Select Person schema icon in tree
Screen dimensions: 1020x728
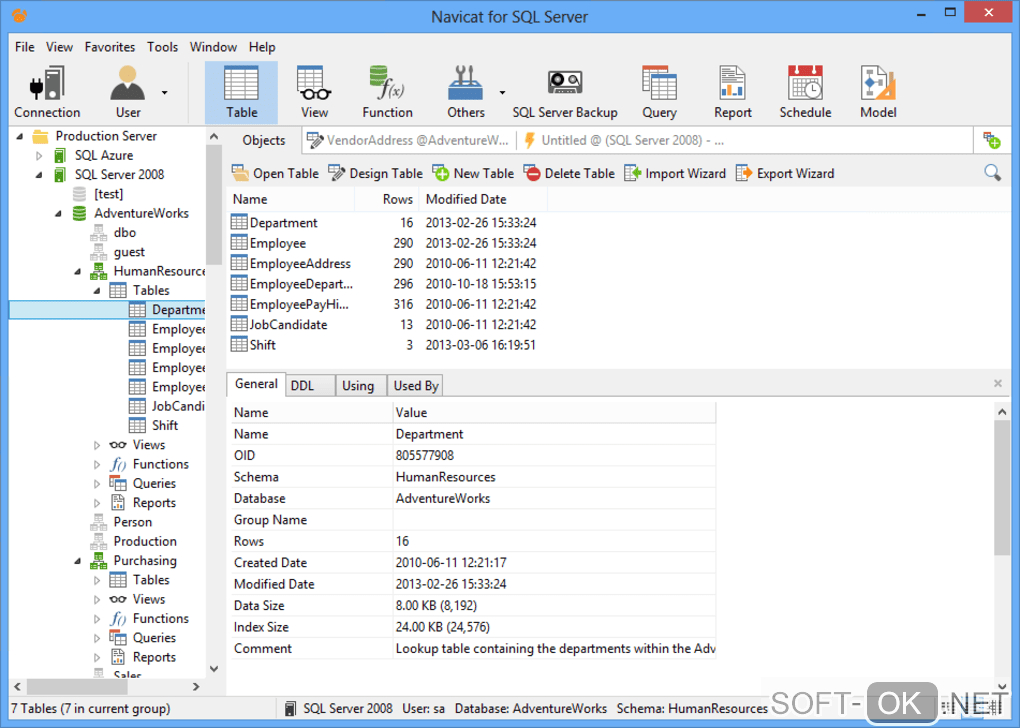click(x=98, y=522)
